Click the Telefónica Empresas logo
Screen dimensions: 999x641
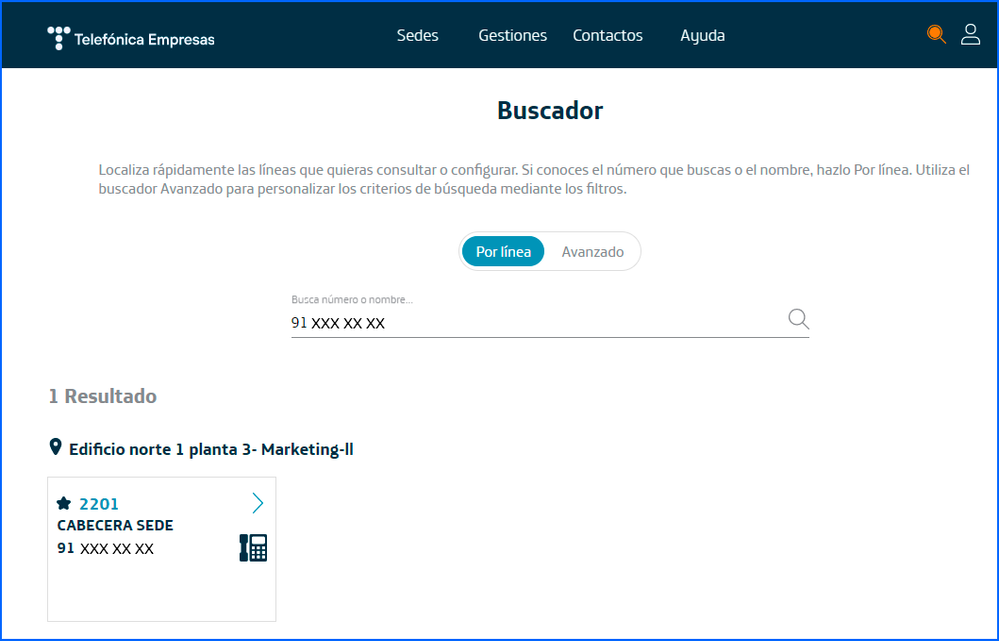pyautogui.click(x=130, y=38)
